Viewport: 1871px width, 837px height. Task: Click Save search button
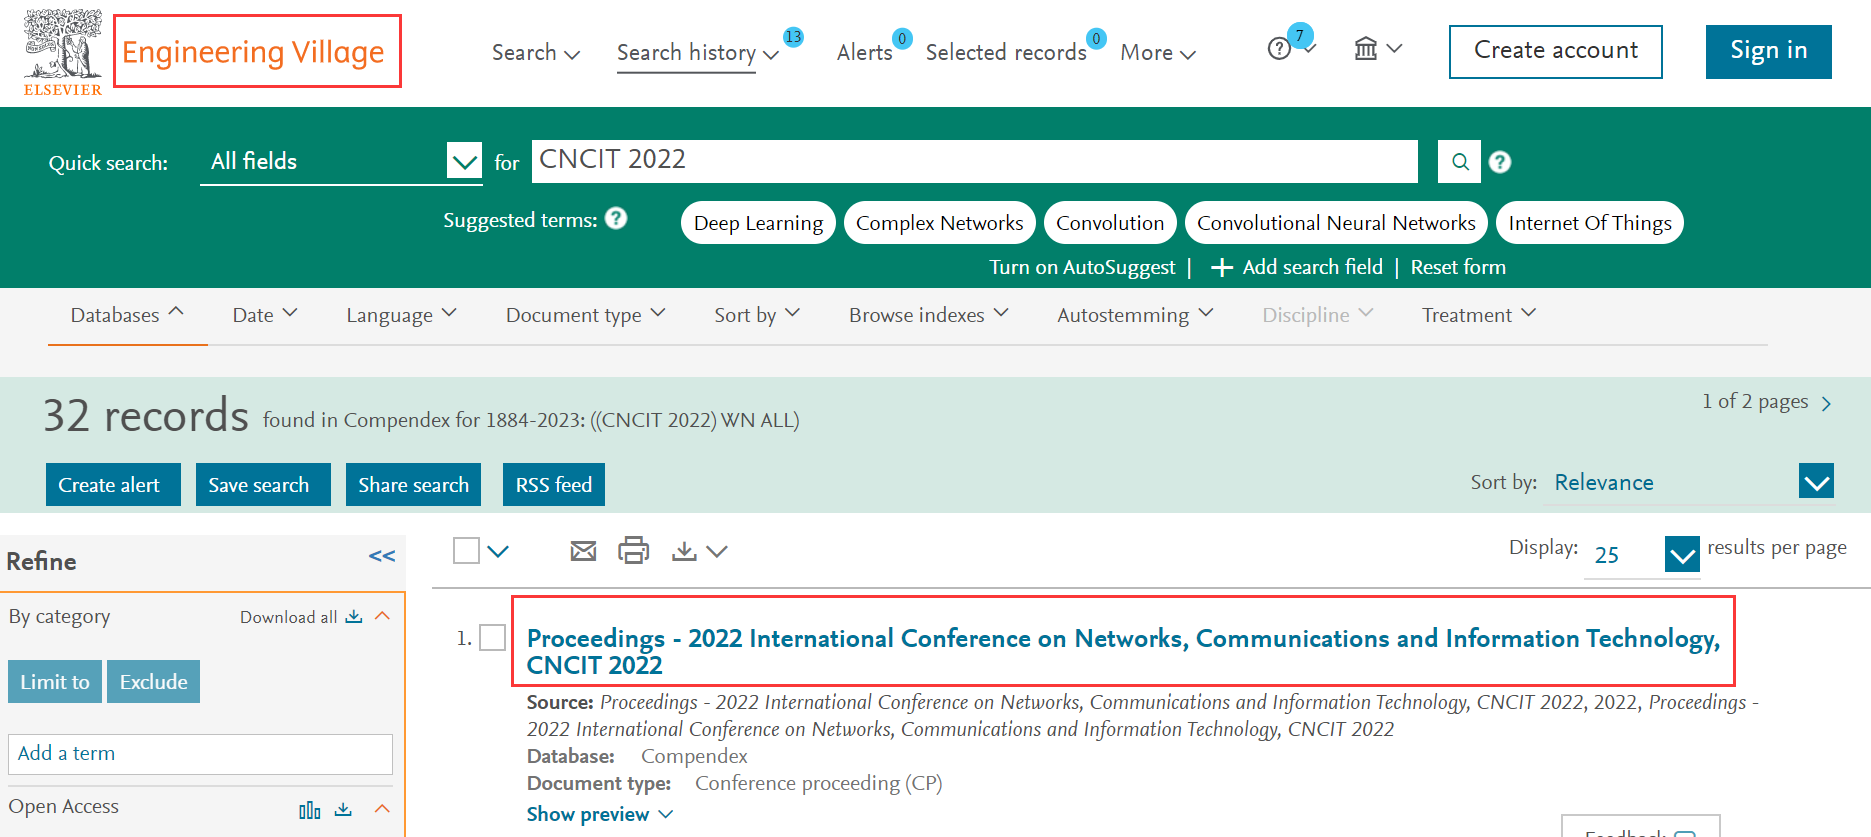(x=263, y=484)
